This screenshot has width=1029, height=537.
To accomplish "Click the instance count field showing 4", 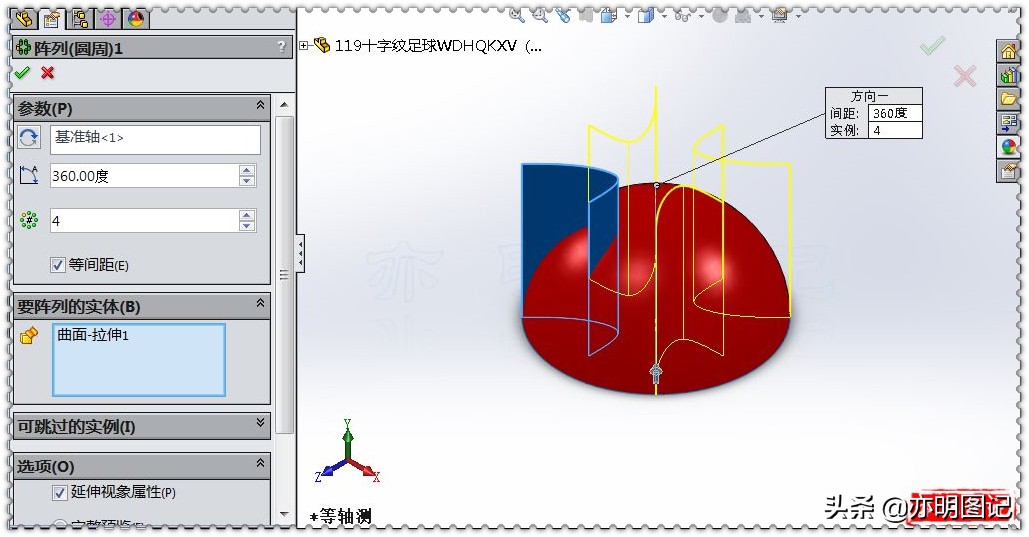I will (x=144, y=221).
